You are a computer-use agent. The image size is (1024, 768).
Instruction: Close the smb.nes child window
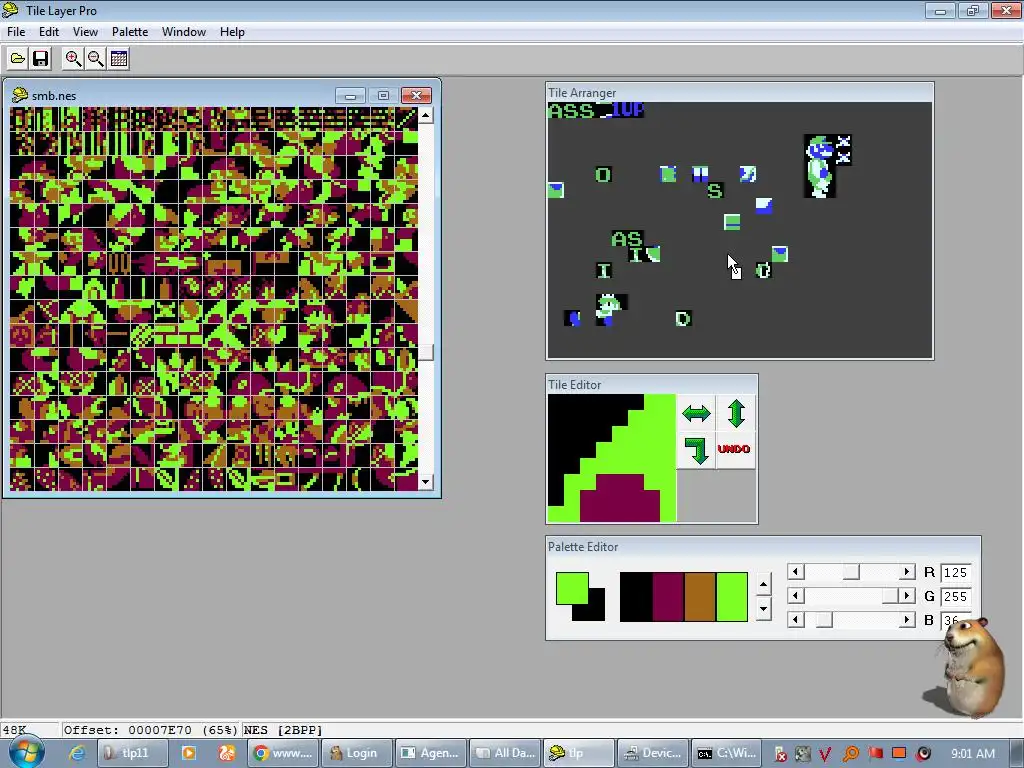(416, 96)
